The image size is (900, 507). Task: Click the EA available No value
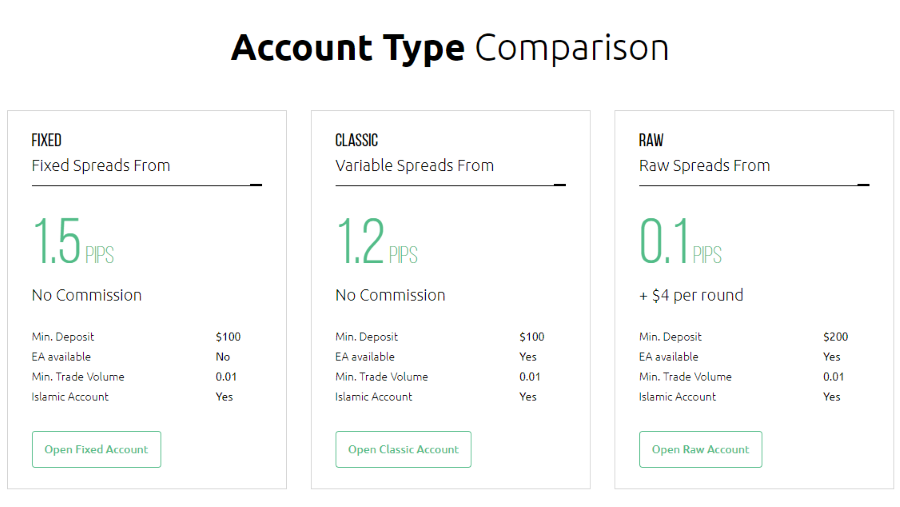223,357
